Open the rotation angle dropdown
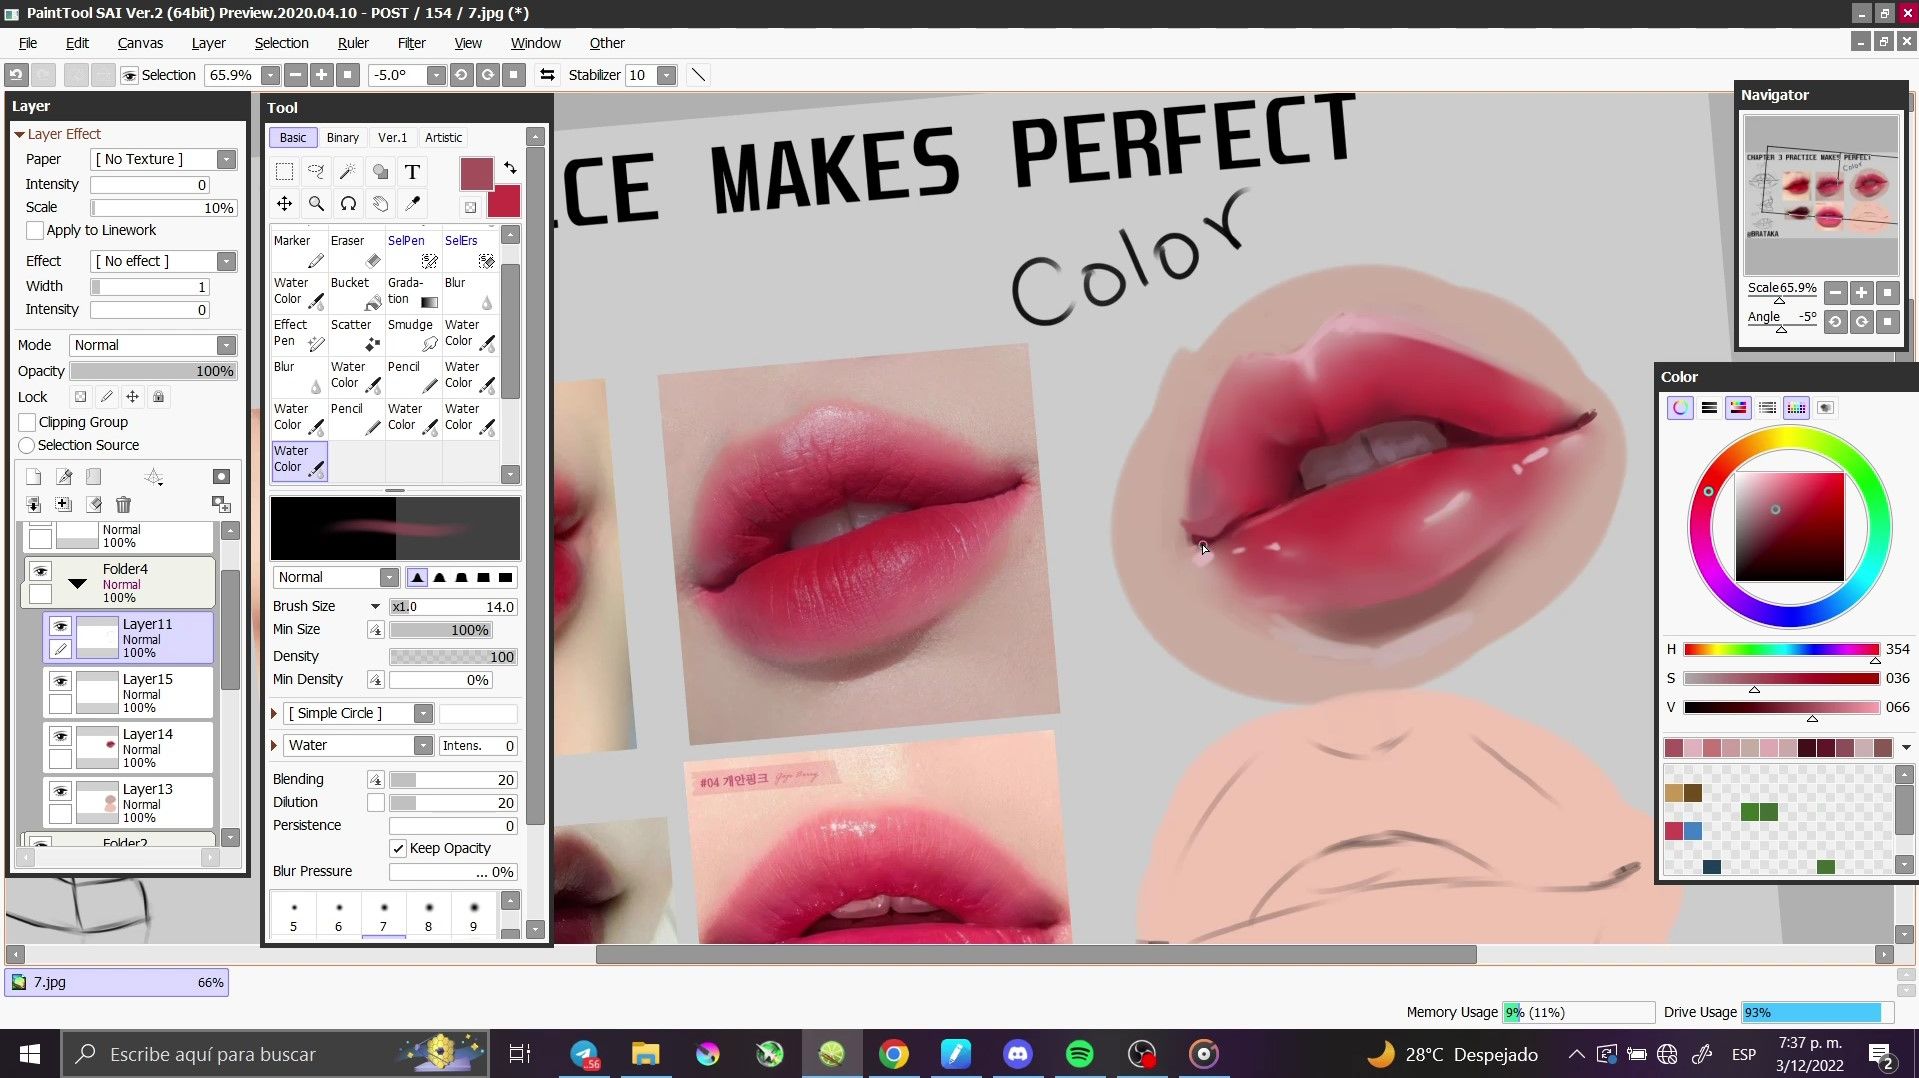The image size is (1919, 1078). click(x=436, y=75)
